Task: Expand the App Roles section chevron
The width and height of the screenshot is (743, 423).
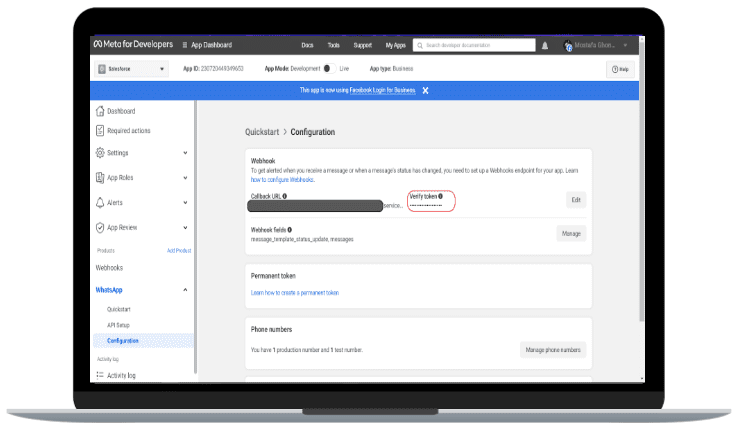Action: [x=185, y=178]
